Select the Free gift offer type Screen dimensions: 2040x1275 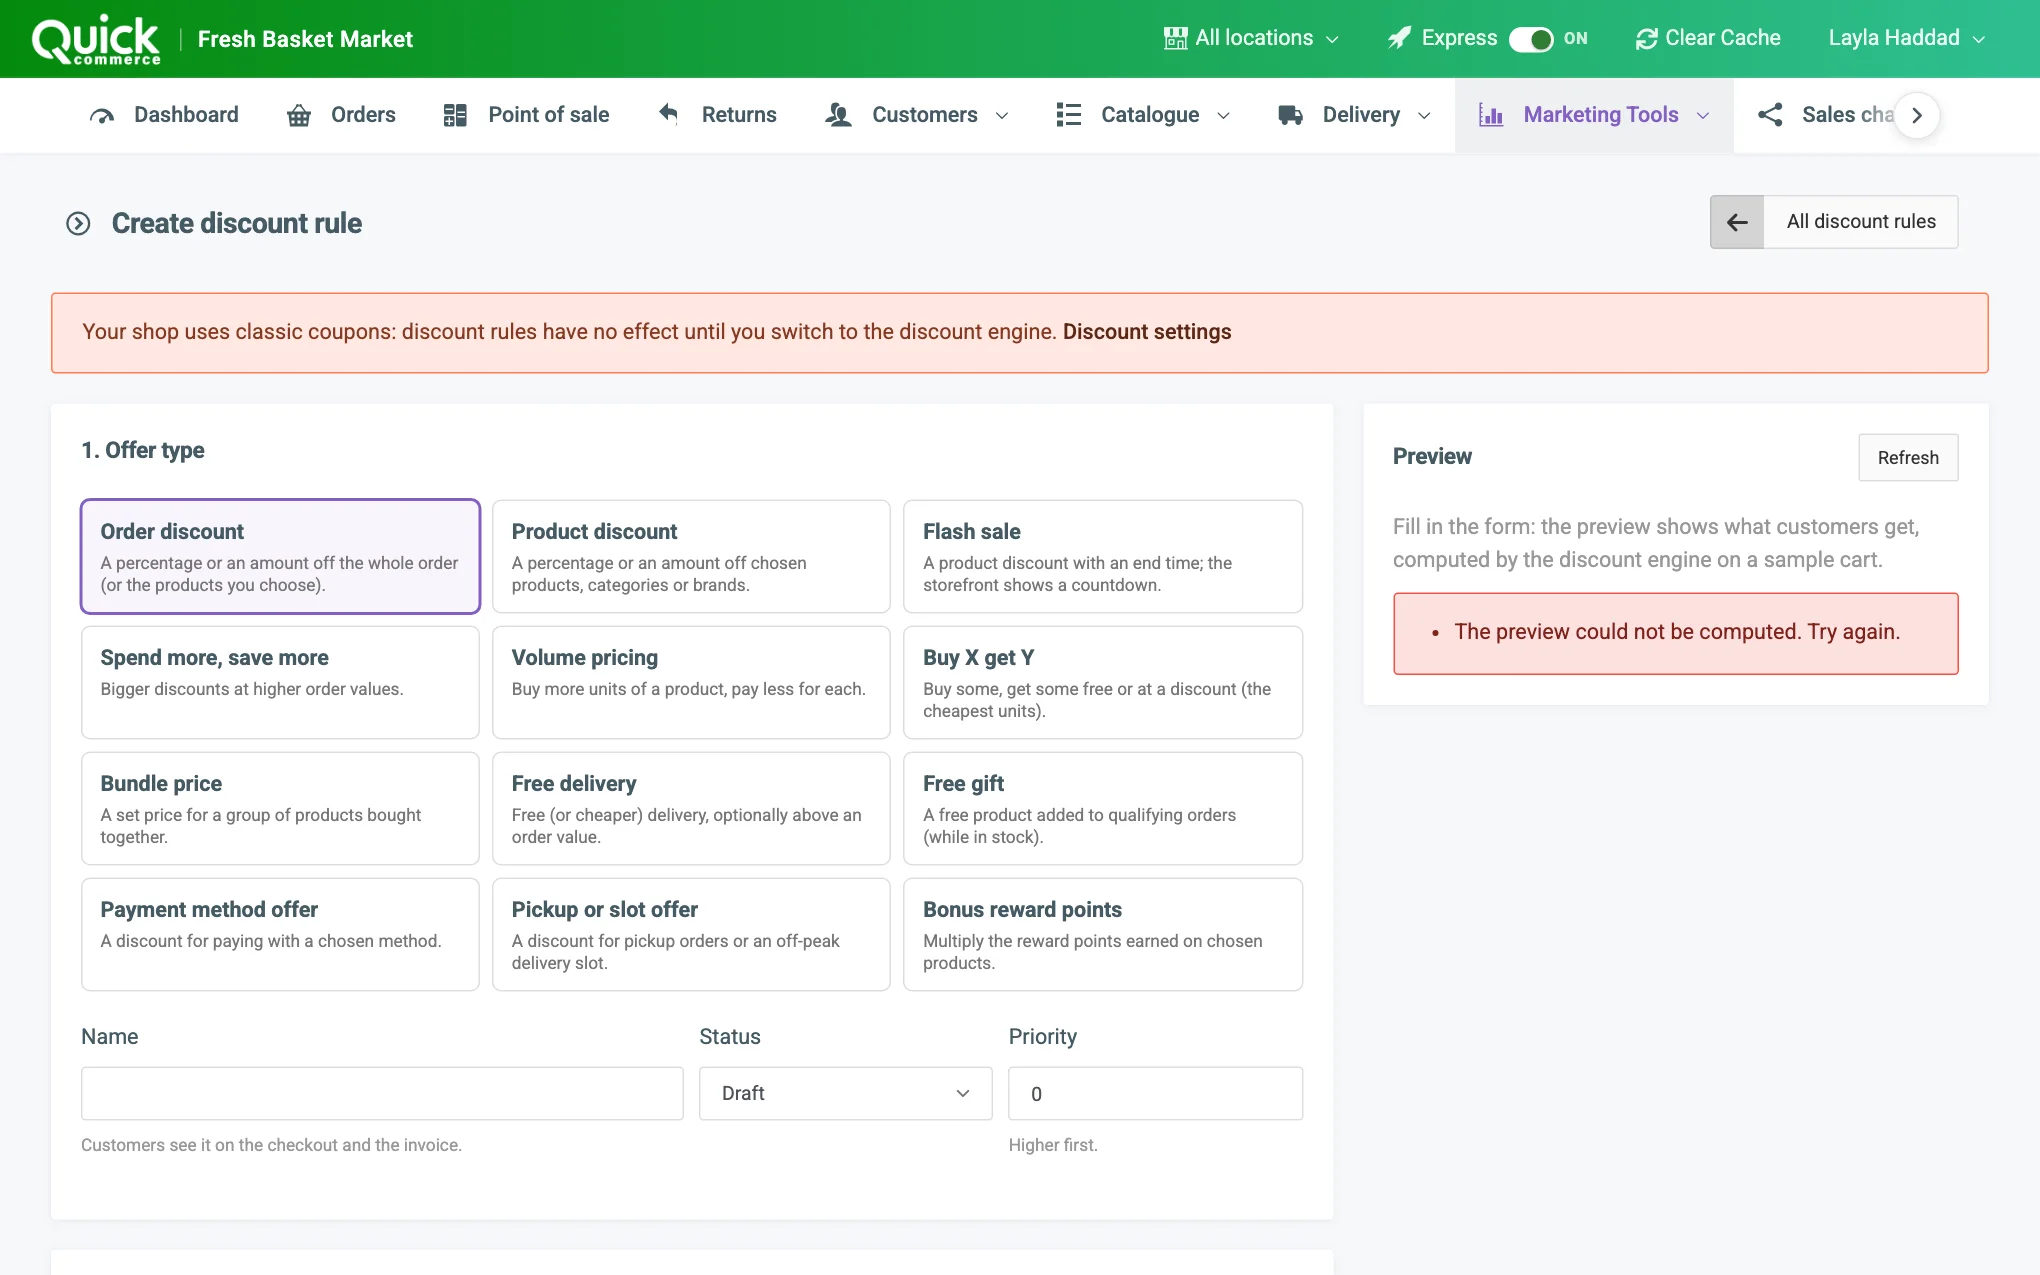tap(1103, 808)
